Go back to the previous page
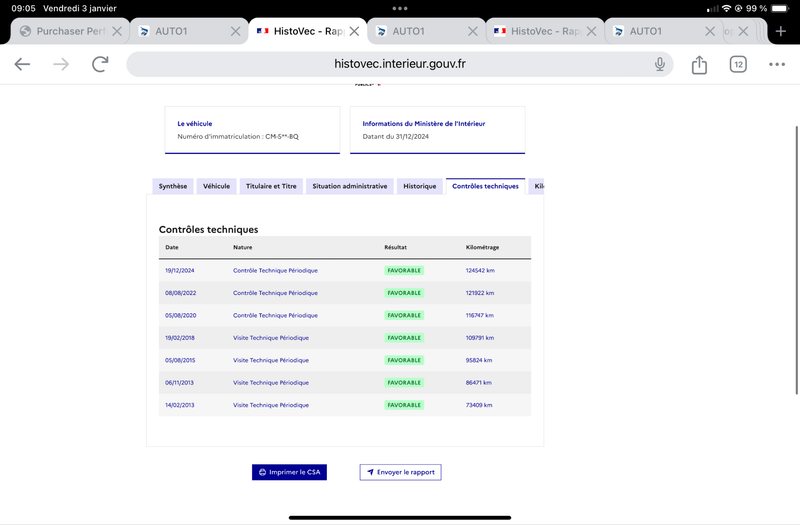 coord(22,64)
